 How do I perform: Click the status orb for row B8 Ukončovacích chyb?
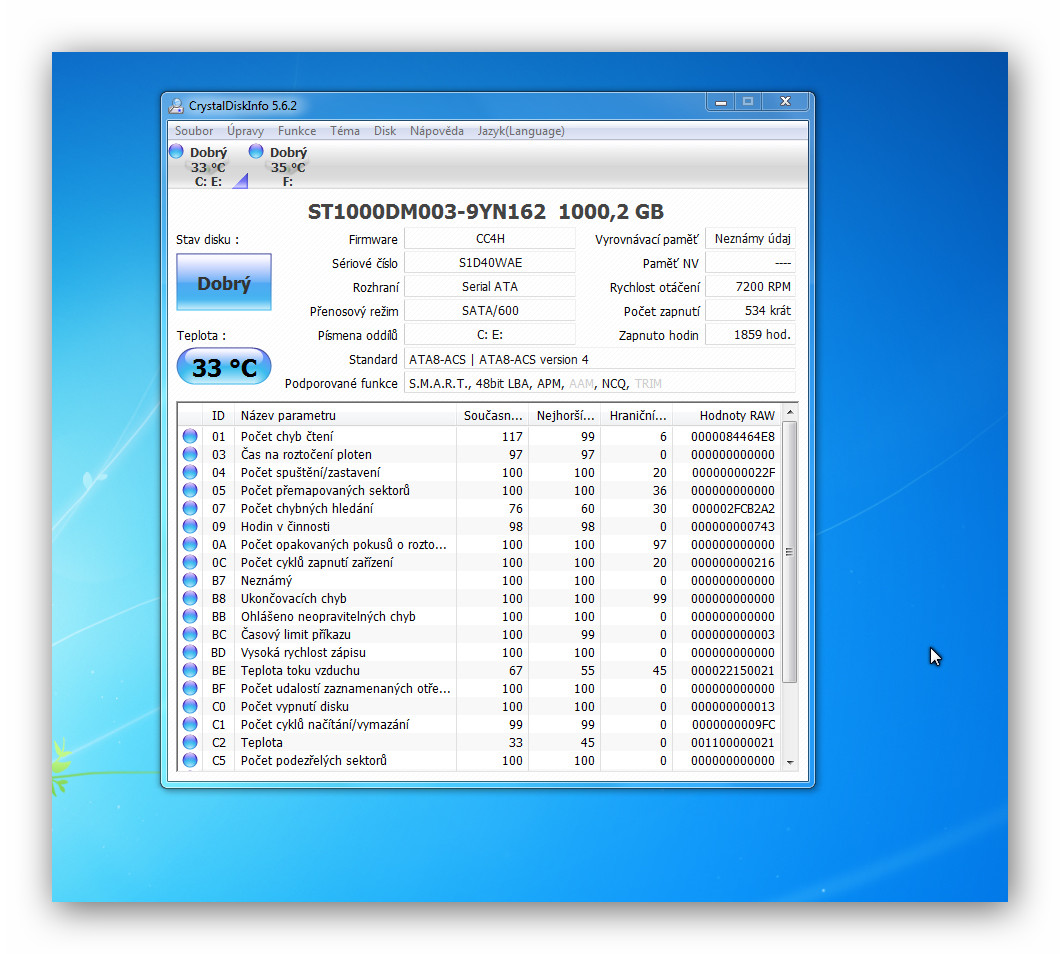[x=190, y=598]
